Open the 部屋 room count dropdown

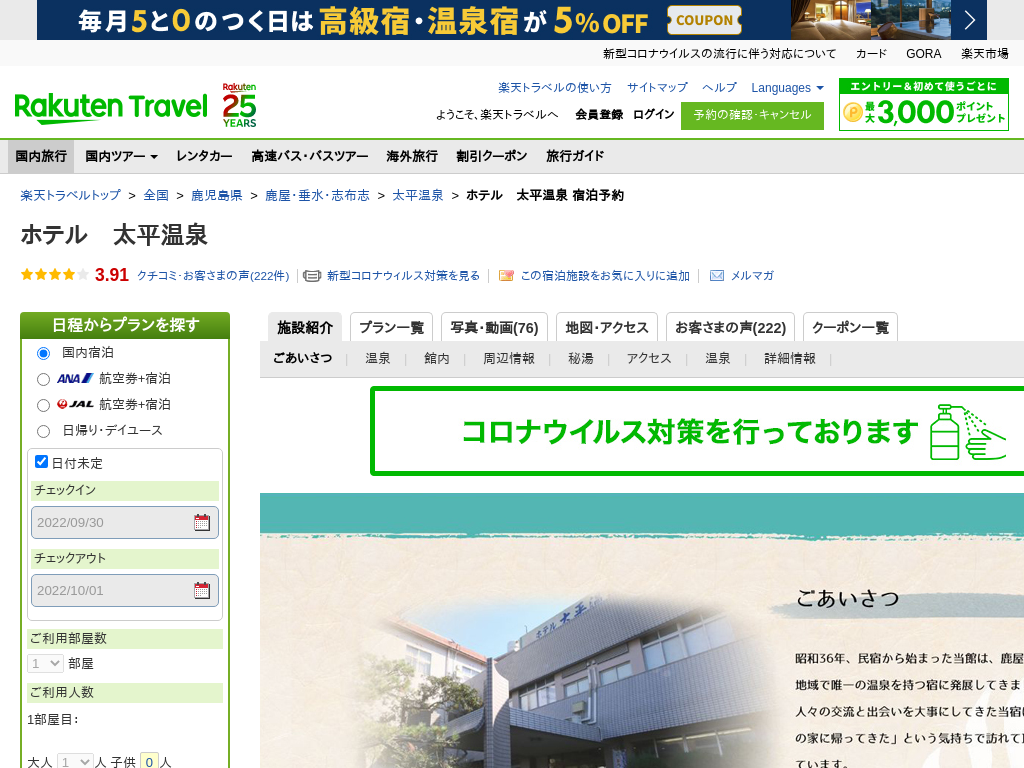45,664
